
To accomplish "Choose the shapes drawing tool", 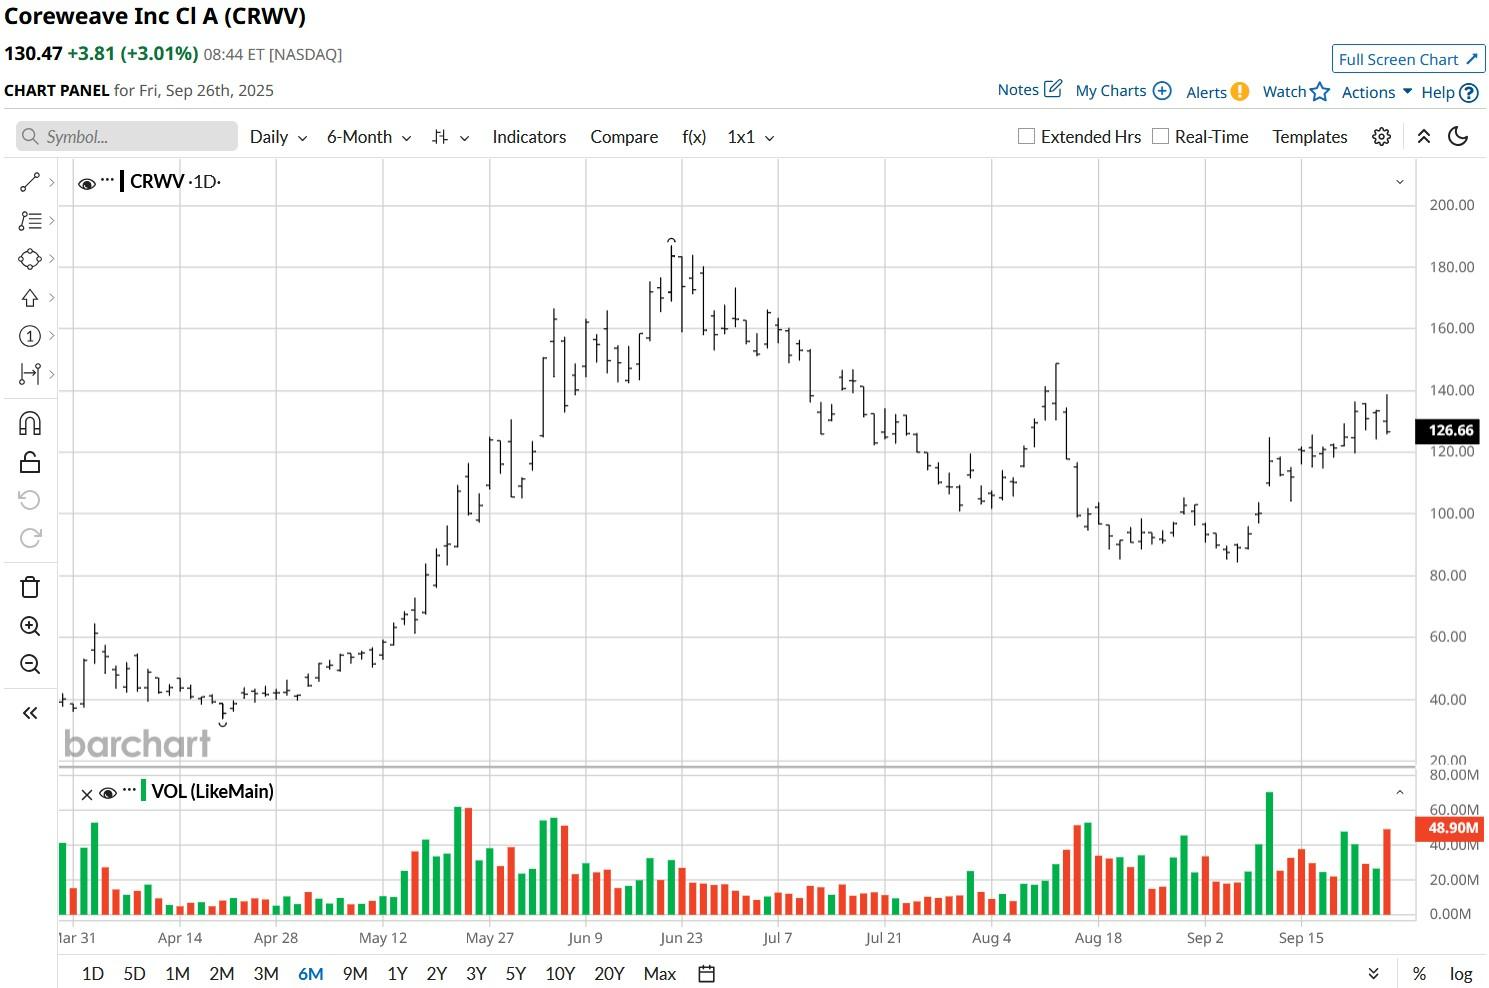I will [x=29, y=259].
